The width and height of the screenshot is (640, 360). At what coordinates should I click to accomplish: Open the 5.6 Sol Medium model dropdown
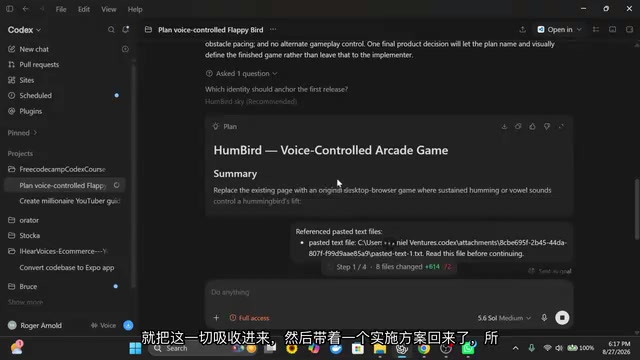click(504, 318)
